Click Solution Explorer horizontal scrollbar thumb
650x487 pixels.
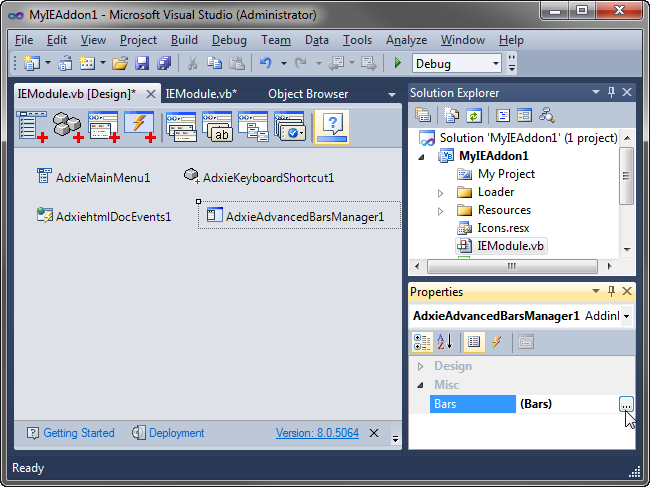(x=512, y=266)
